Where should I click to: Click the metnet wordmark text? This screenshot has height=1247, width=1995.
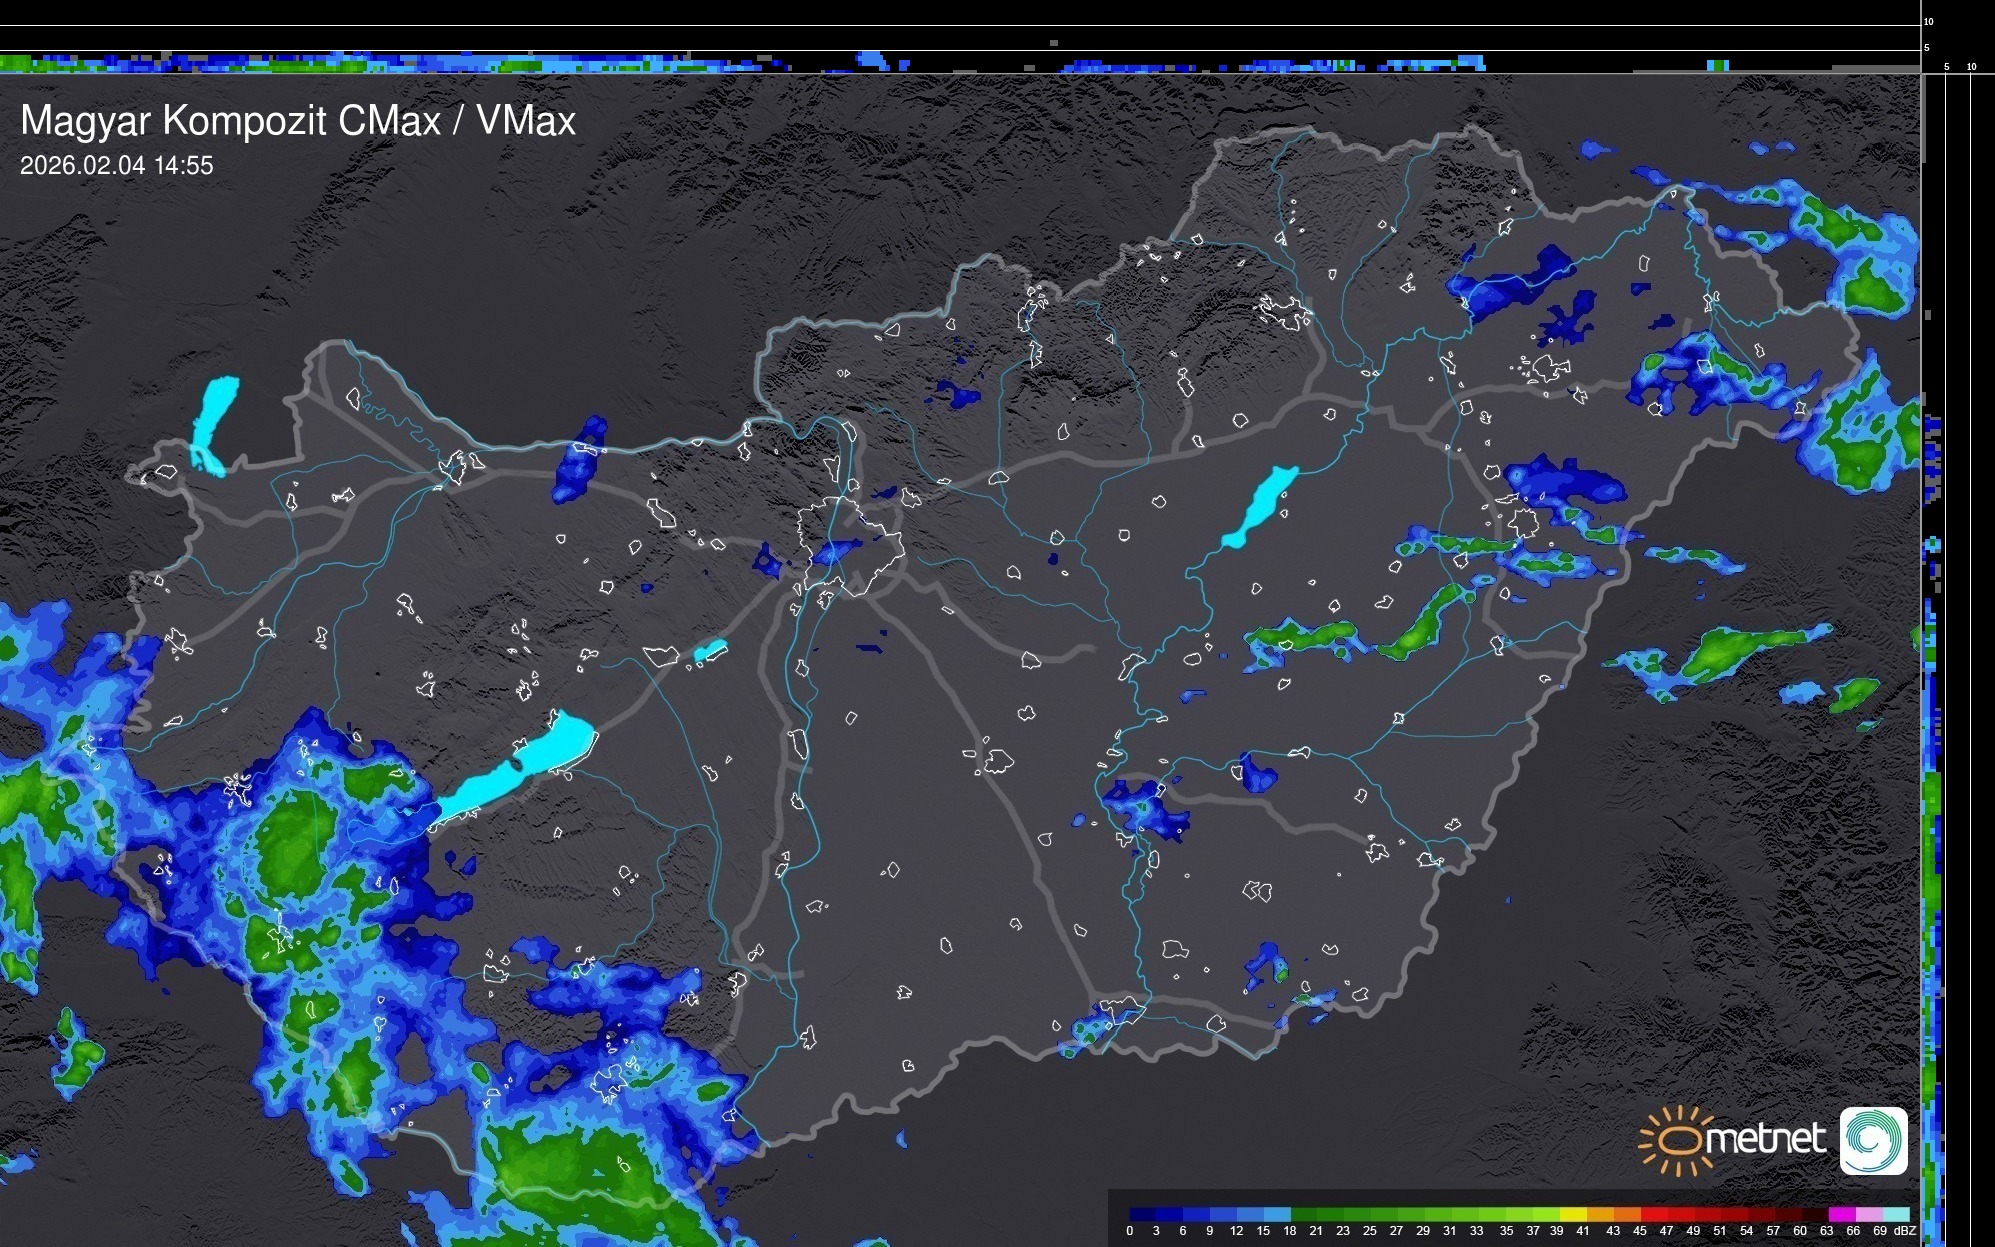(x=1765, y=1139)
